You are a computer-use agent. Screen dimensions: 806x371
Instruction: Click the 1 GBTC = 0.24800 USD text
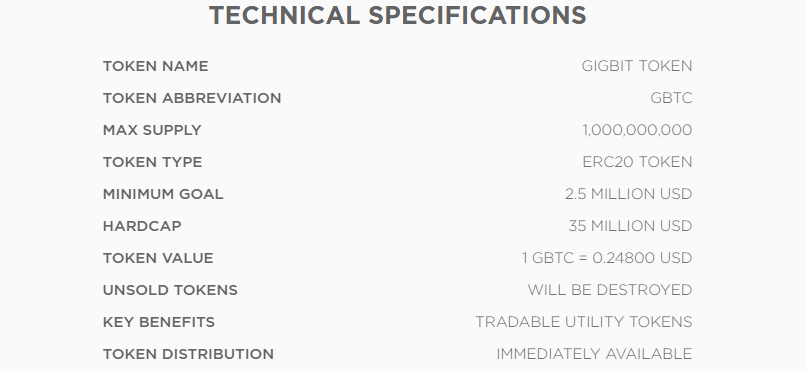(607, 258)
